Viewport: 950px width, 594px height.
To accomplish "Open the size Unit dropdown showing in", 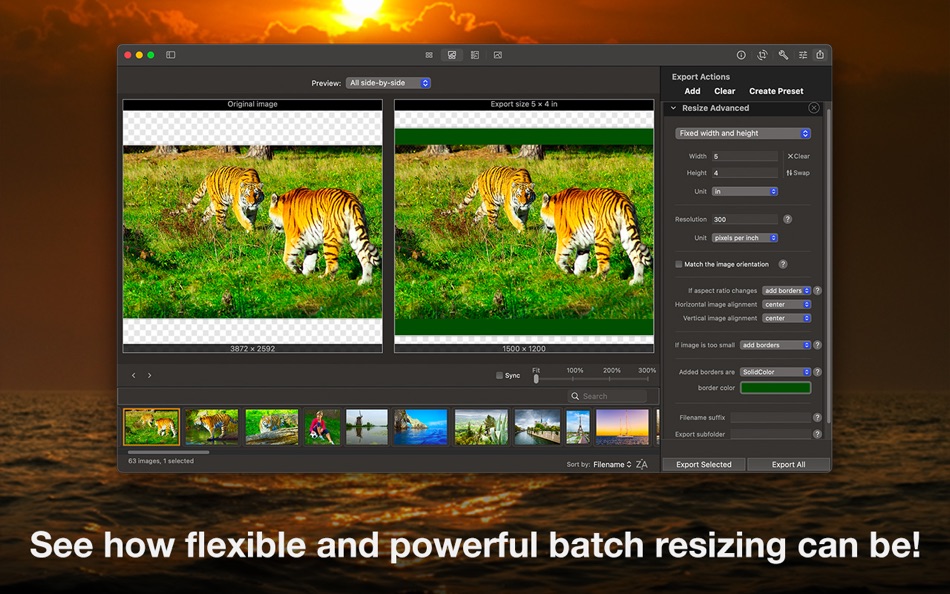I will pos(745,192).
